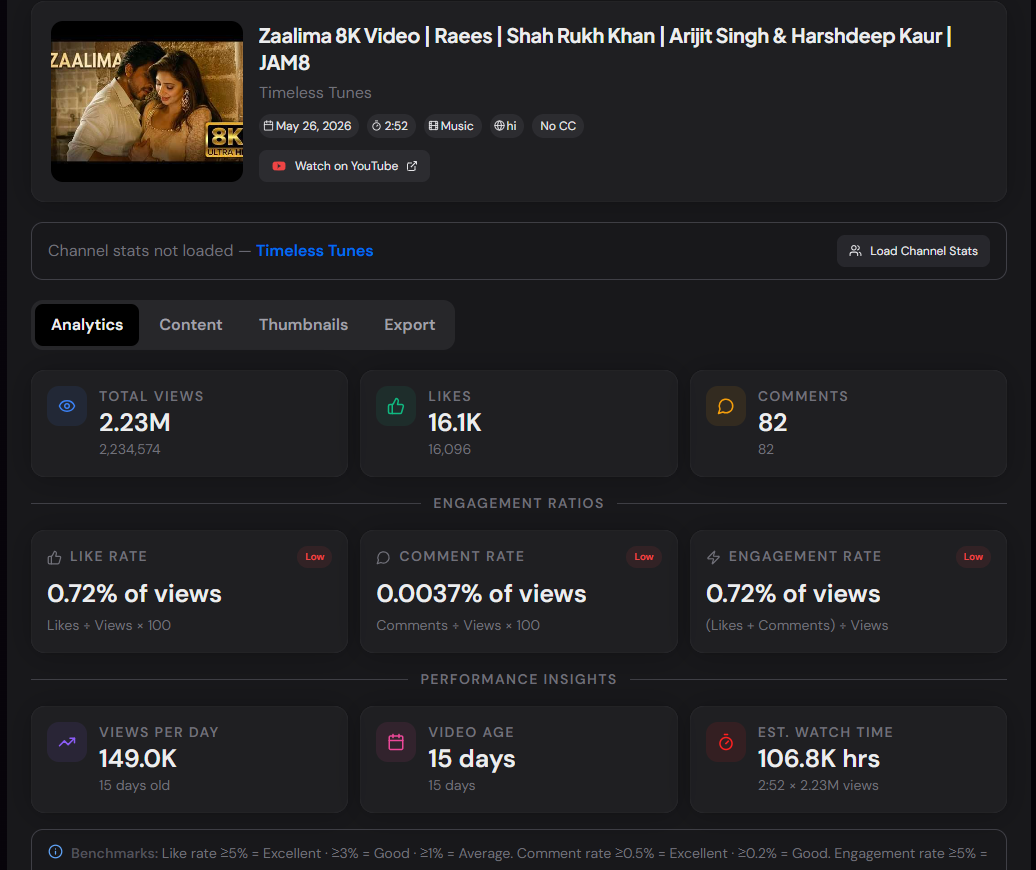
Task: Click the ENGAGEMENT RATIOS section heading
Action: coord(519,503)
